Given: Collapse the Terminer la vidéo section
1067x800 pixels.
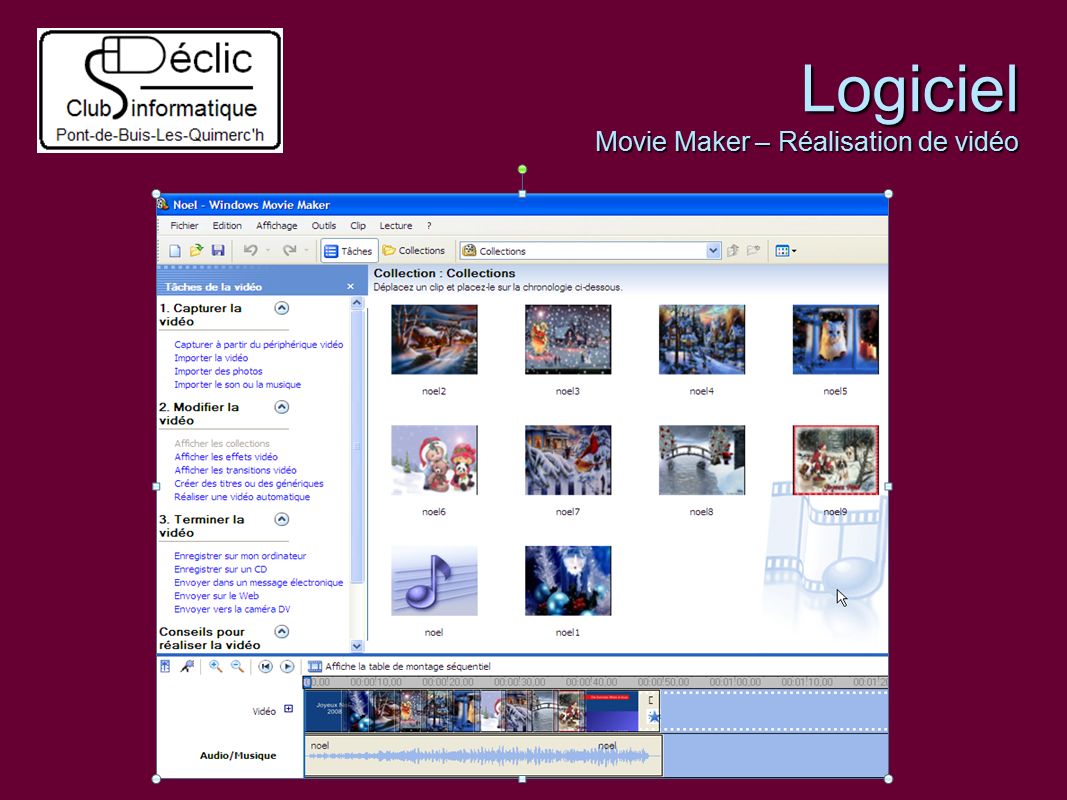Looking at the screenshot, I should tap(282, 519).
